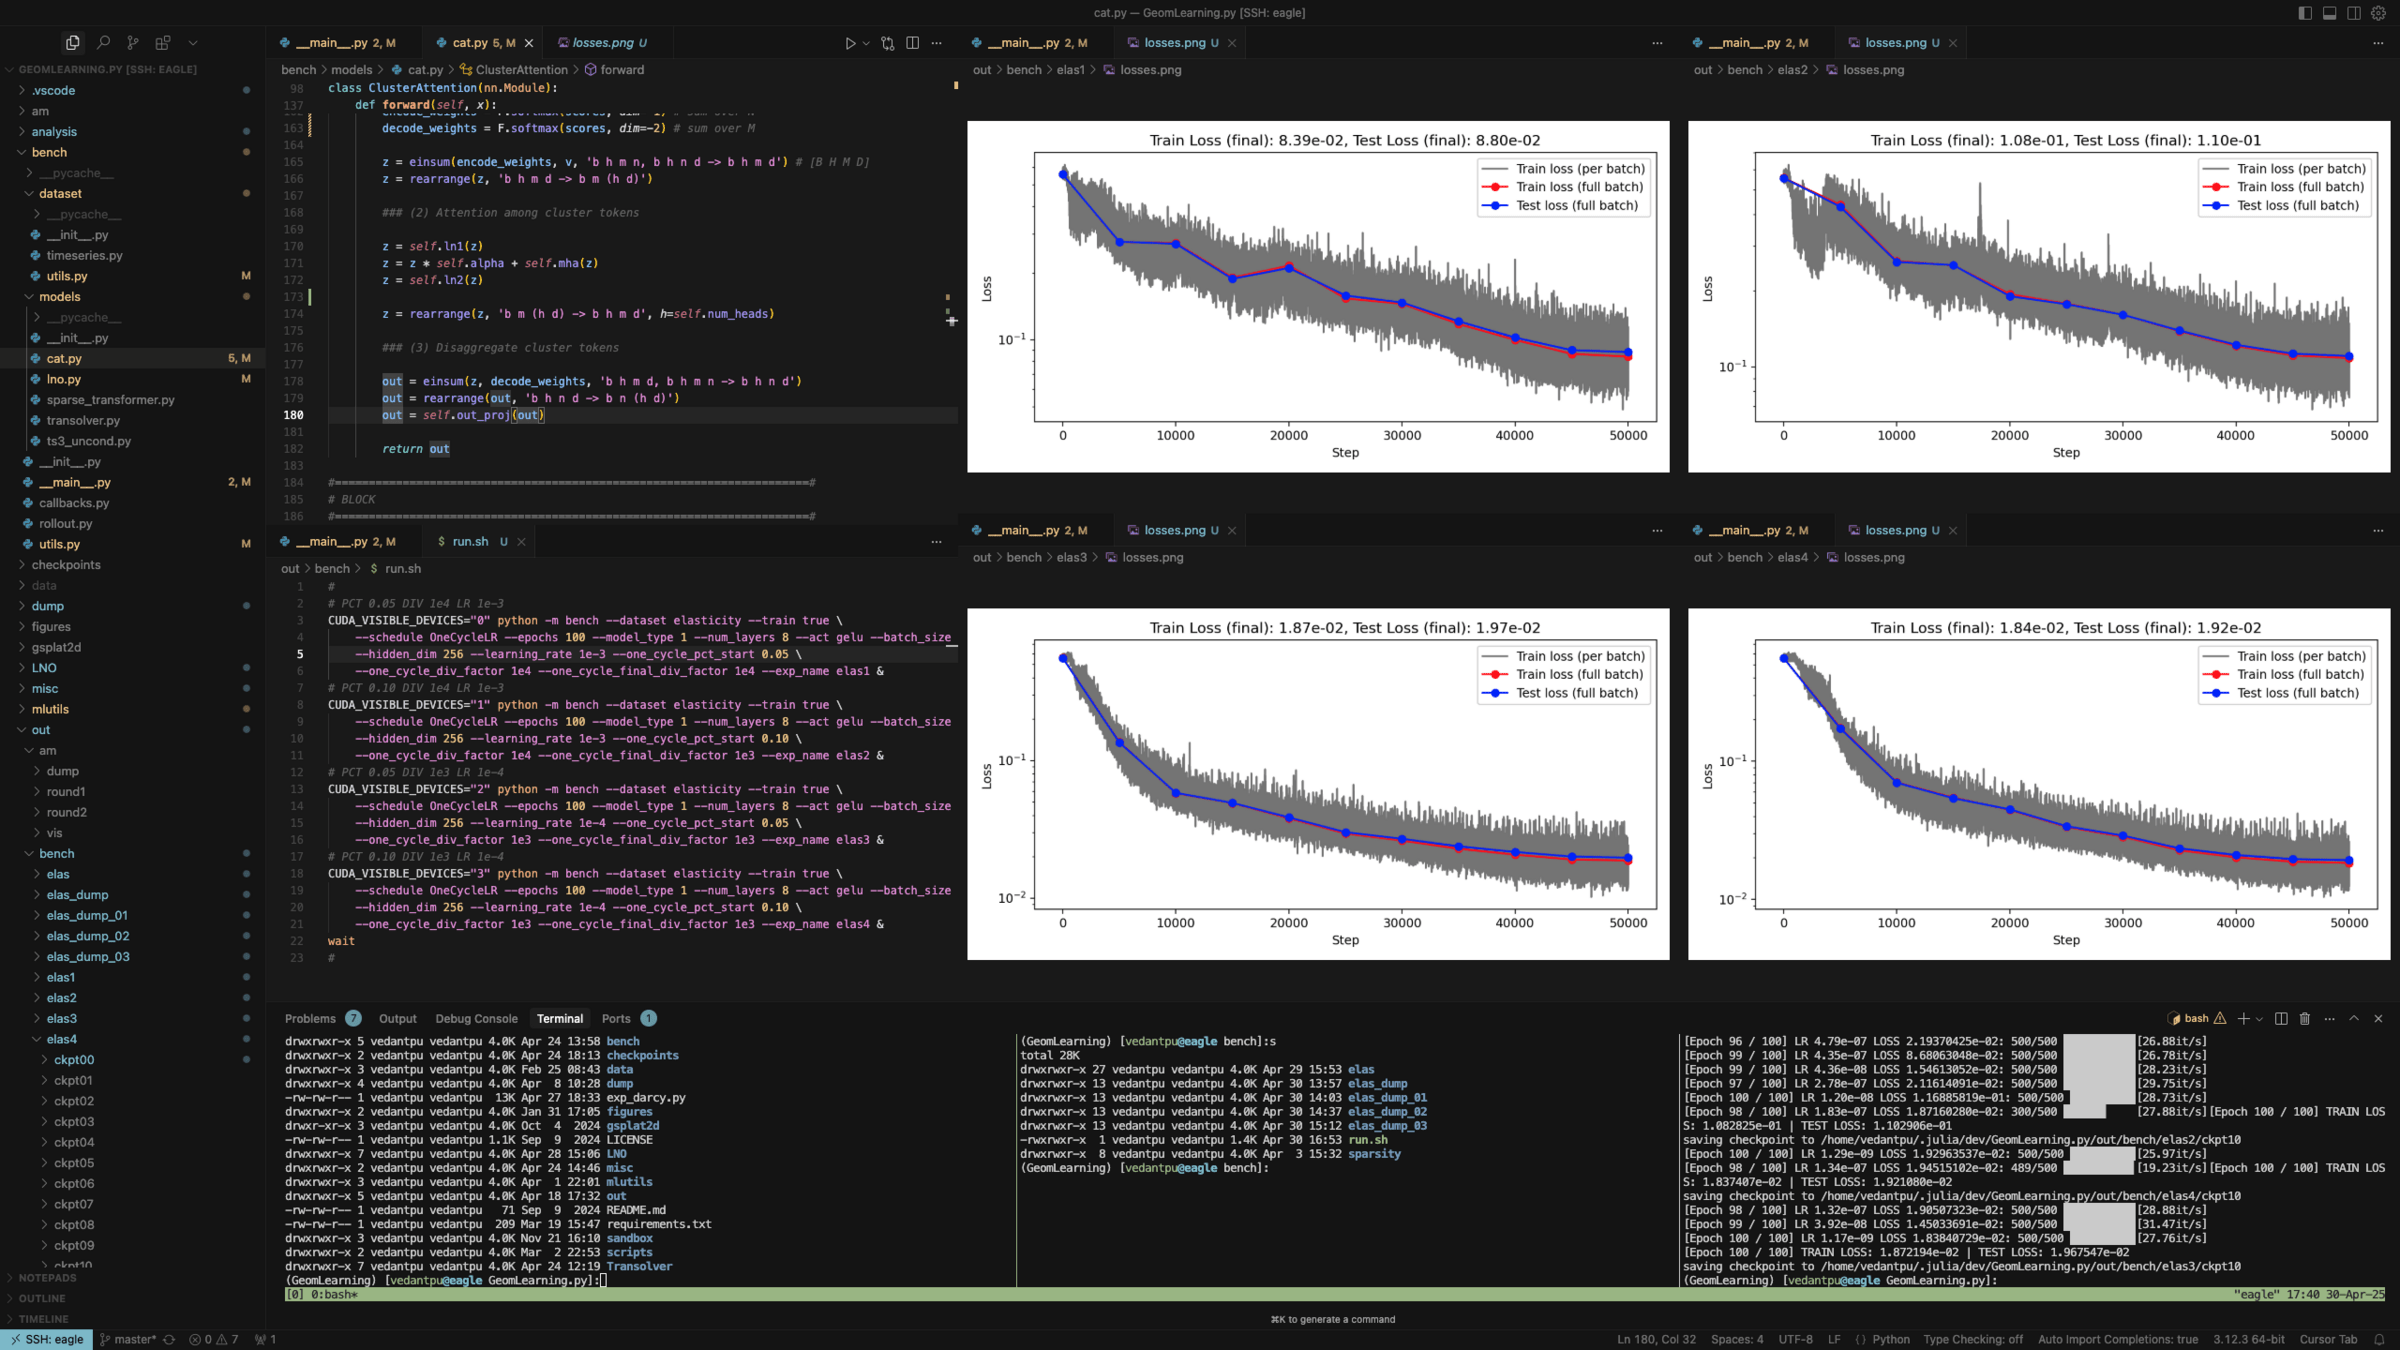Click the Run Python File play icon

pyautogui.click(x=849, y=43)
